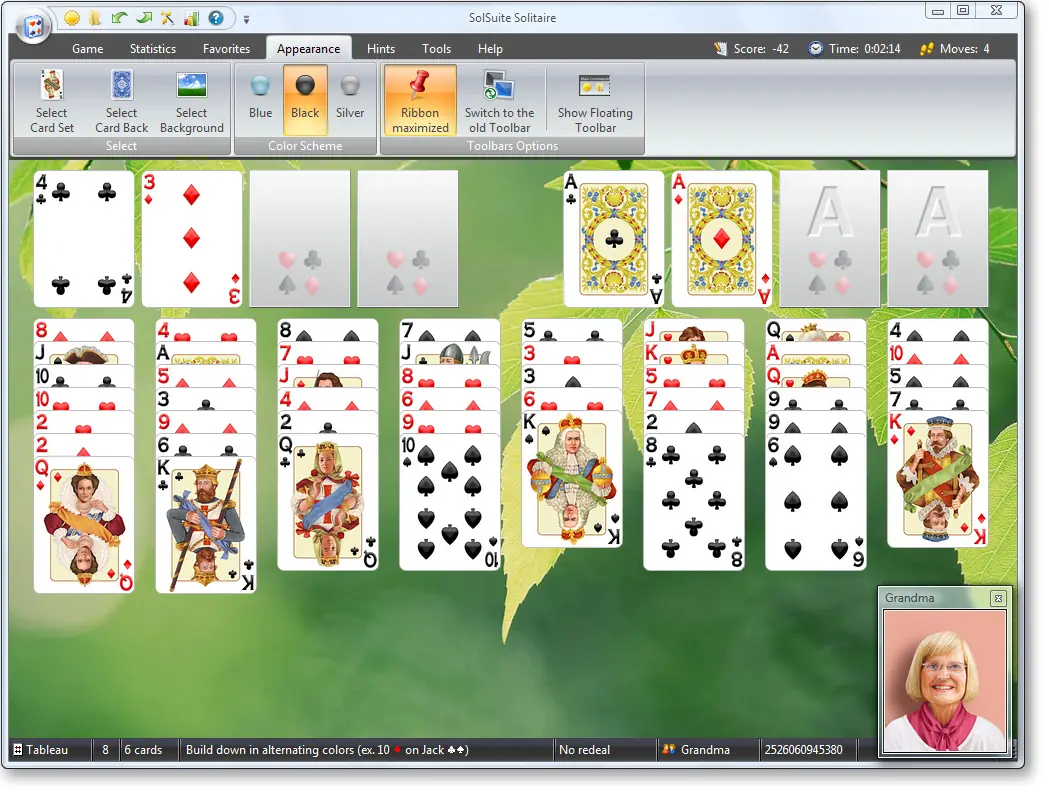Click the 'Build down in alternating colors' rule text
1049x795 pixels.
pos(327,749)
